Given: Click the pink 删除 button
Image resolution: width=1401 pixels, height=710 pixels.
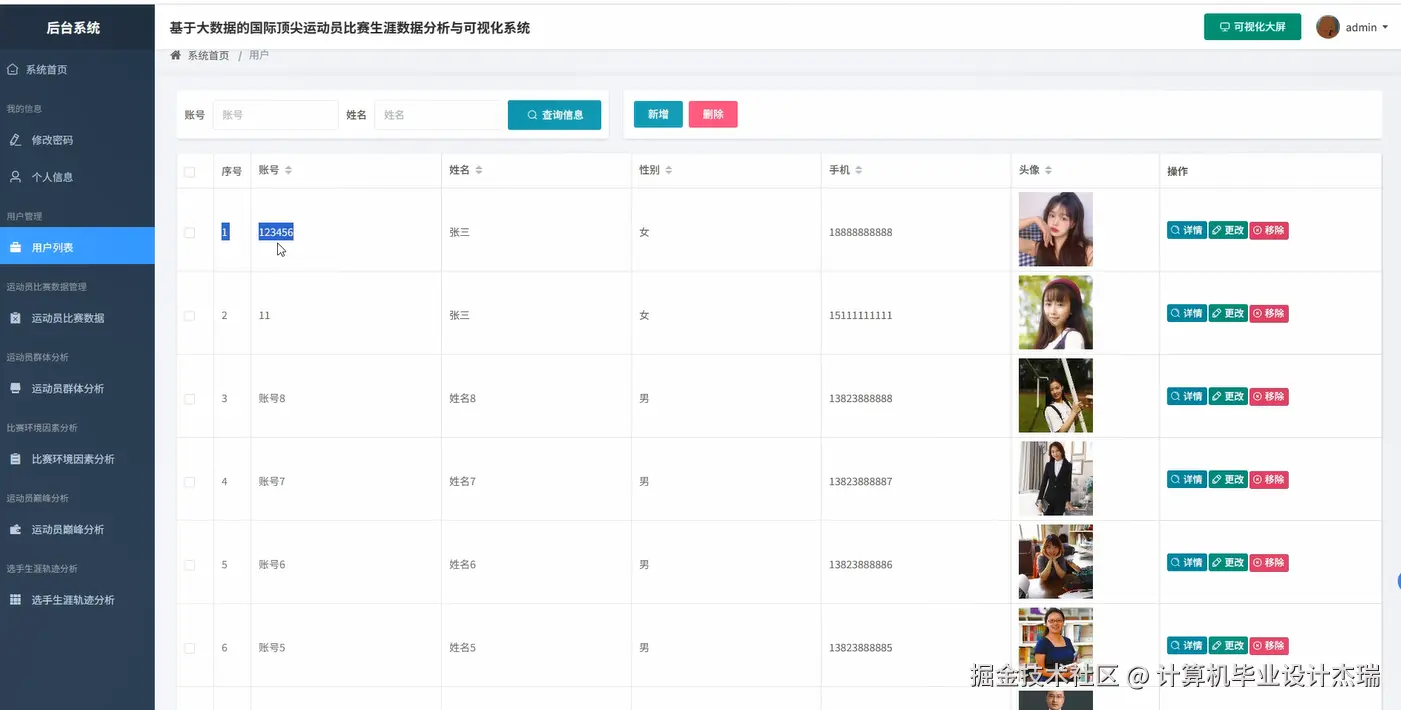Looking at the screenshot, I should tap(713, 114).
